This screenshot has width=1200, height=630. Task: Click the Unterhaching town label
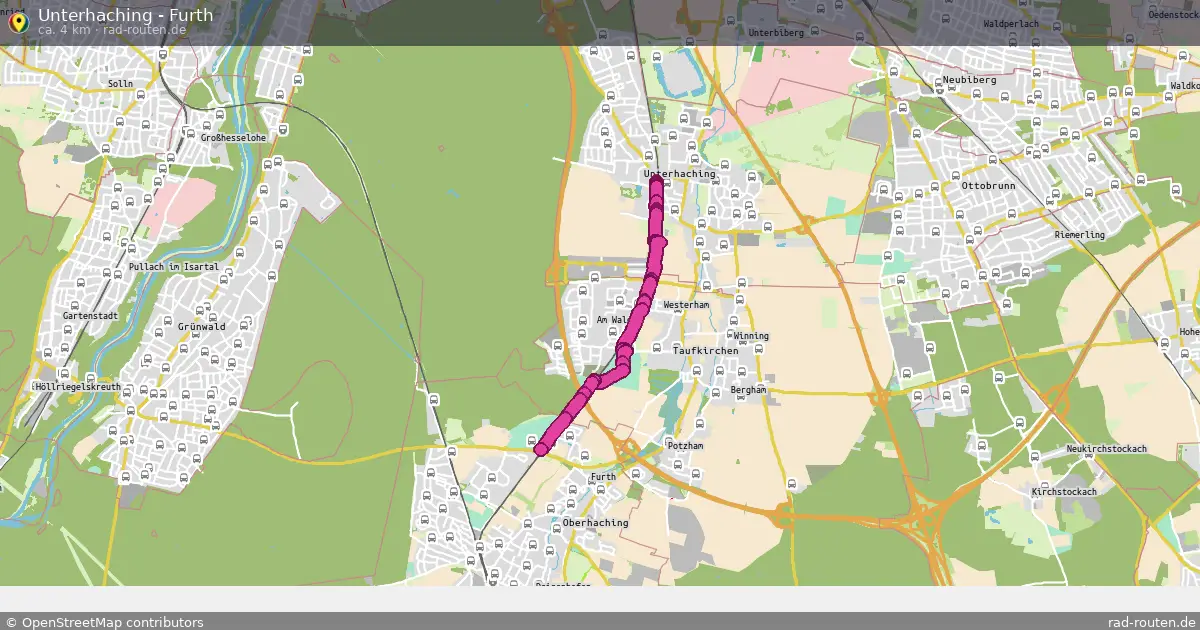[680, 174]
